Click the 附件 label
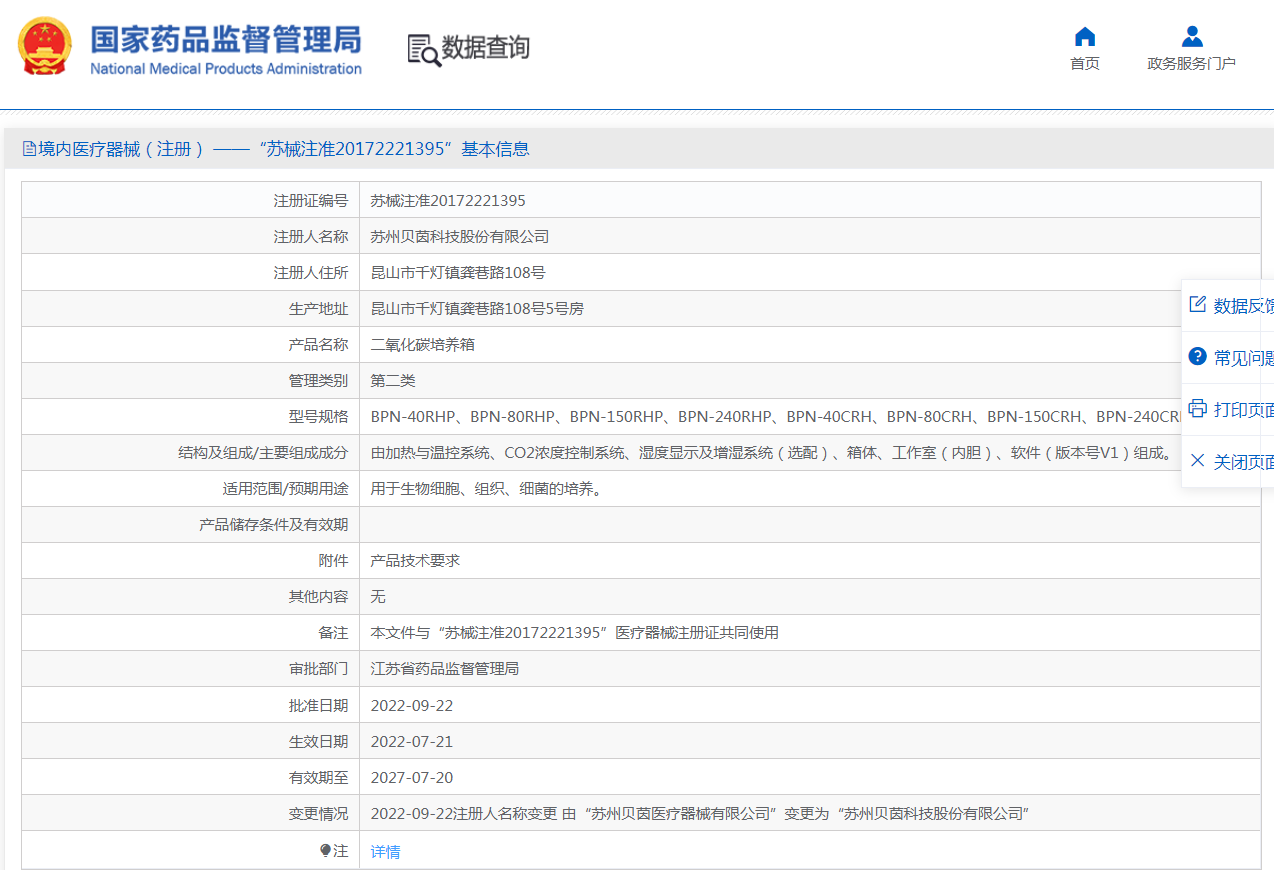 334,561
